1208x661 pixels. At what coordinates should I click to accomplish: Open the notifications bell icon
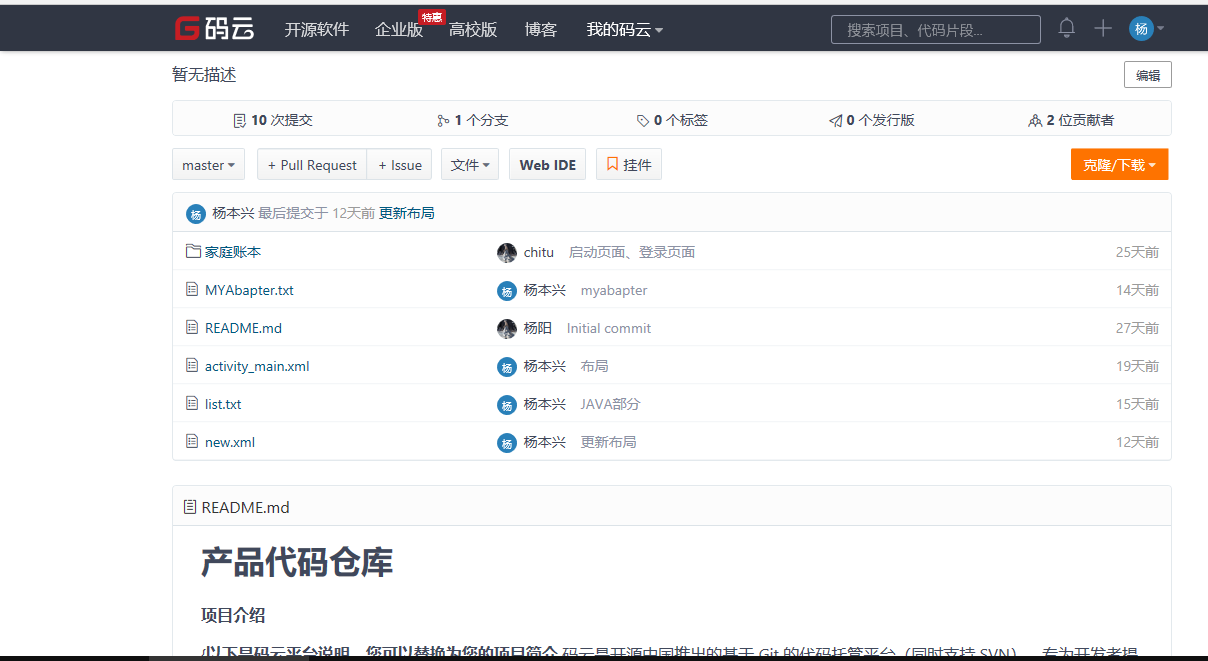(x=1067, y=28)
